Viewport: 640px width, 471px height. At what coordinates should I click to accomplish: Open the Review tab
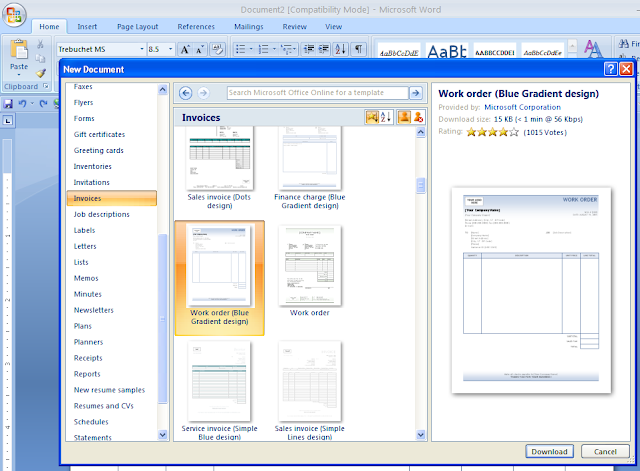point(294,27)
